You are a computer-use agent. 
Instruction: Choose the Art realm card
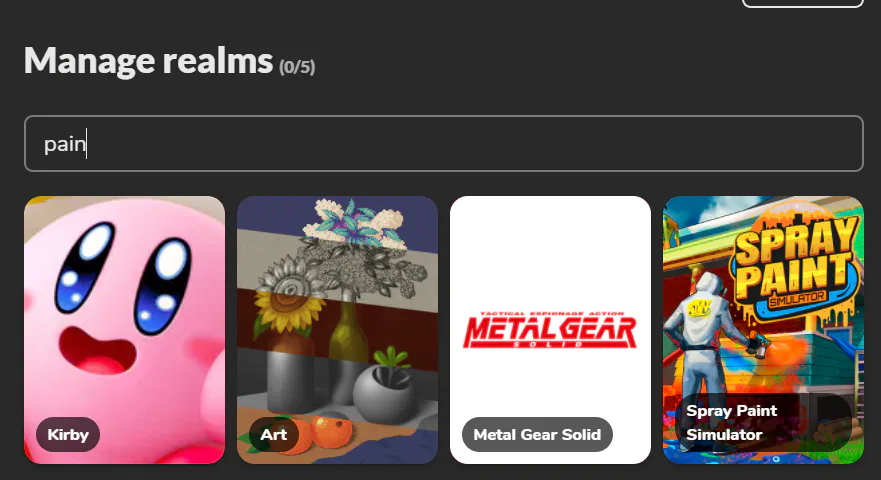337,330
